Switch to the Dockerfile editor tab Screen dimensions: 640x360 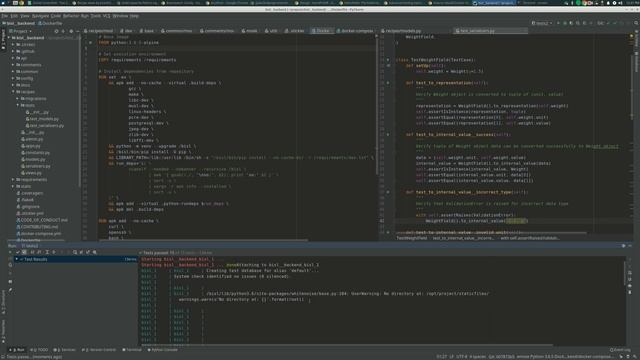pos(322,31)
